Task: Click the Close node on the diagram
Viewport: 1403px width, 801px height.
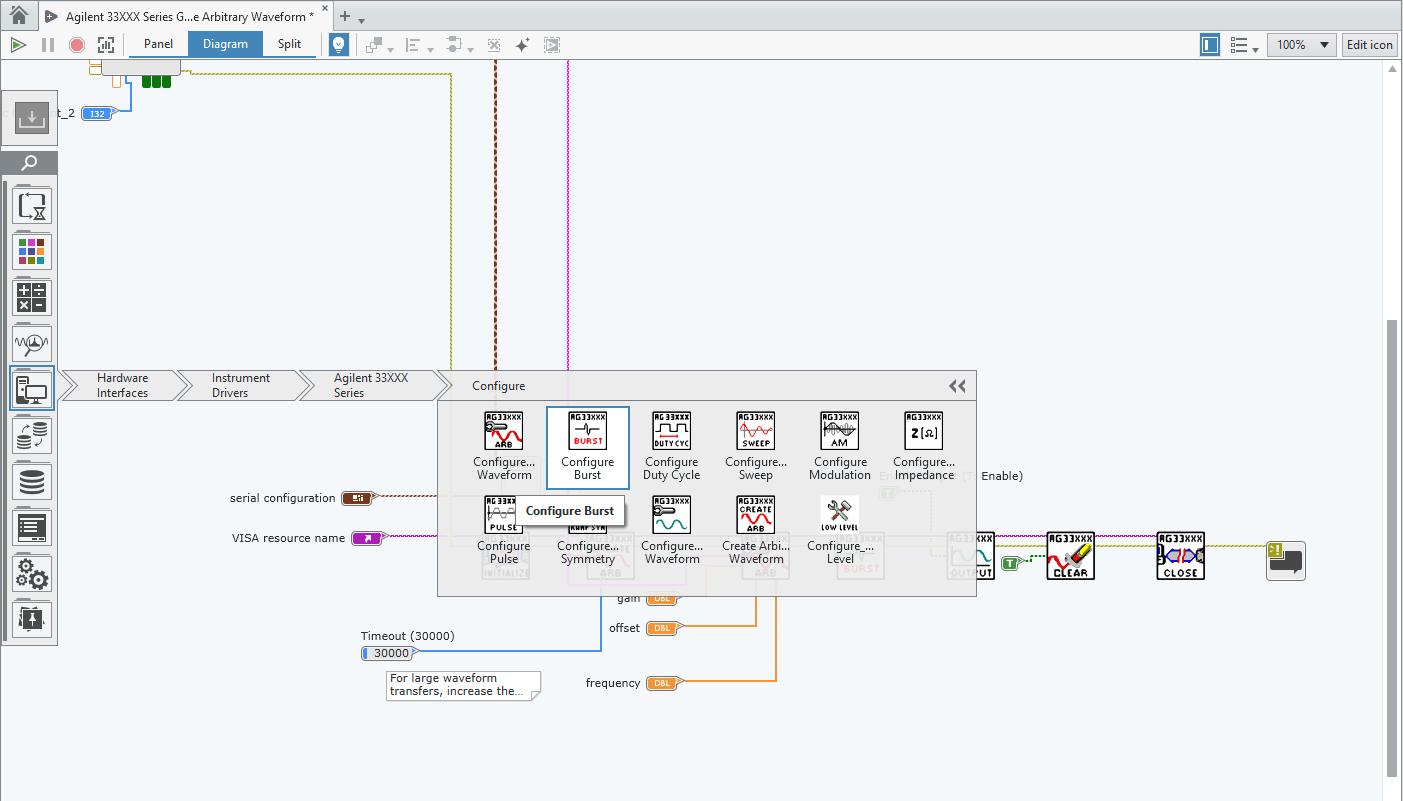Action: pyautogui.click(x=1180, y=555)
